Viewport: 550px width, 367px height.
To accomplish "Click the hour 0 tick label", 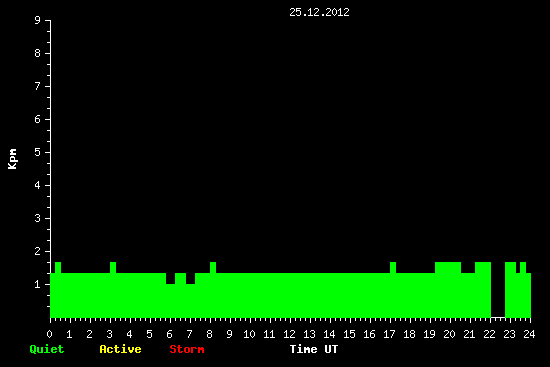I will [x=49, y=334].
